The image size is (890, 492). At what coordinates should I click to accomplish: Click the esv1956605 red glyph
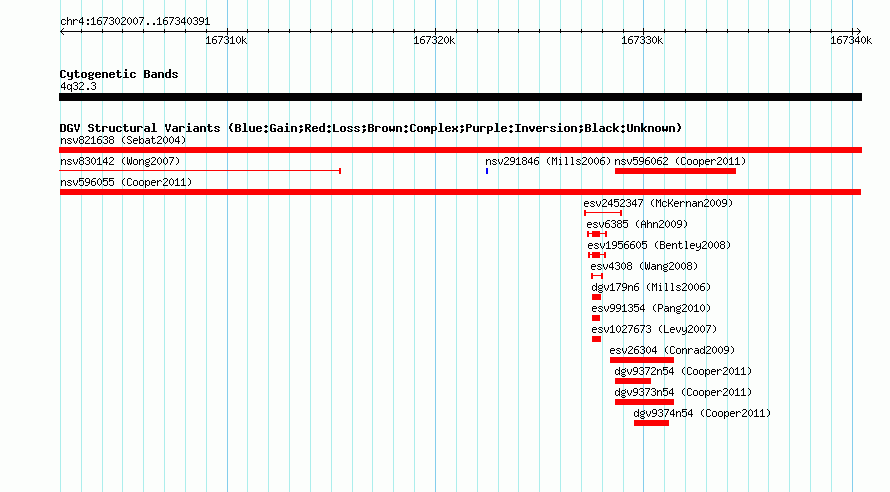pyautogui.click(x=597, y=255)
